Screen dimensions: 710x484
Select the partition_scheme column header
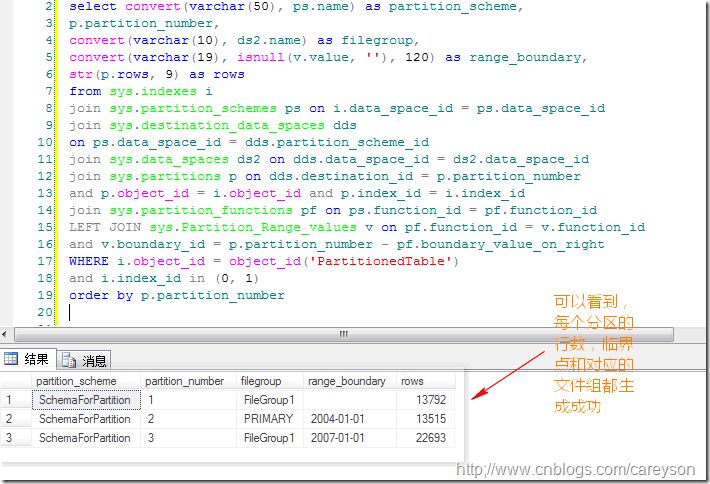(x=86, y=381)
